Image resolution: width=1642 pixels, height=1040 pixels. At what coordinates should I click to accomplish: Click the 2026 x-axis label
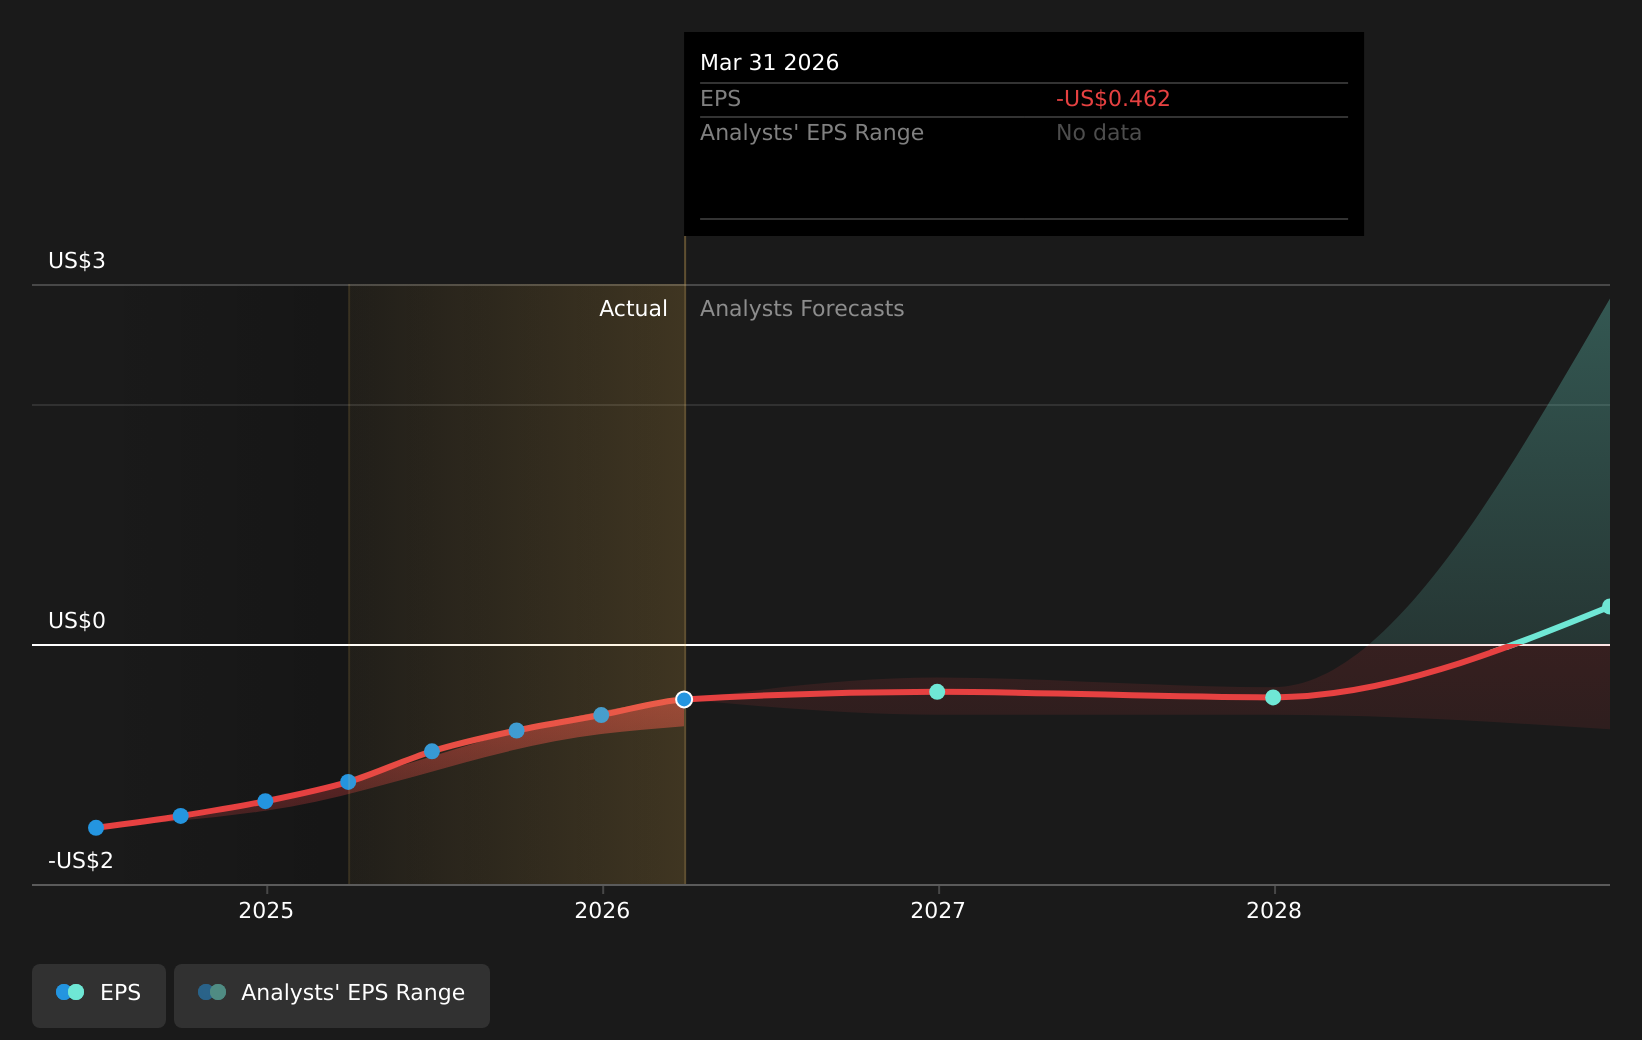(602, 910)
